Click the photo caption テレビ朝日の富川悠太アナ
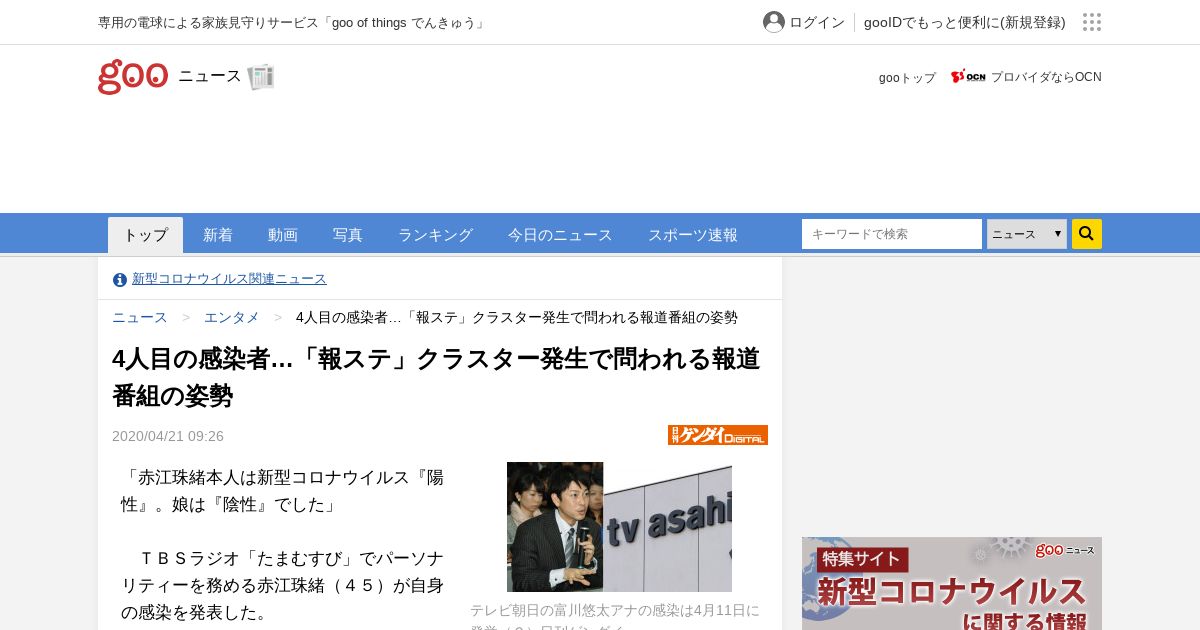The height and width of the screenshot is (630, 1200). (x=615, y=616)
